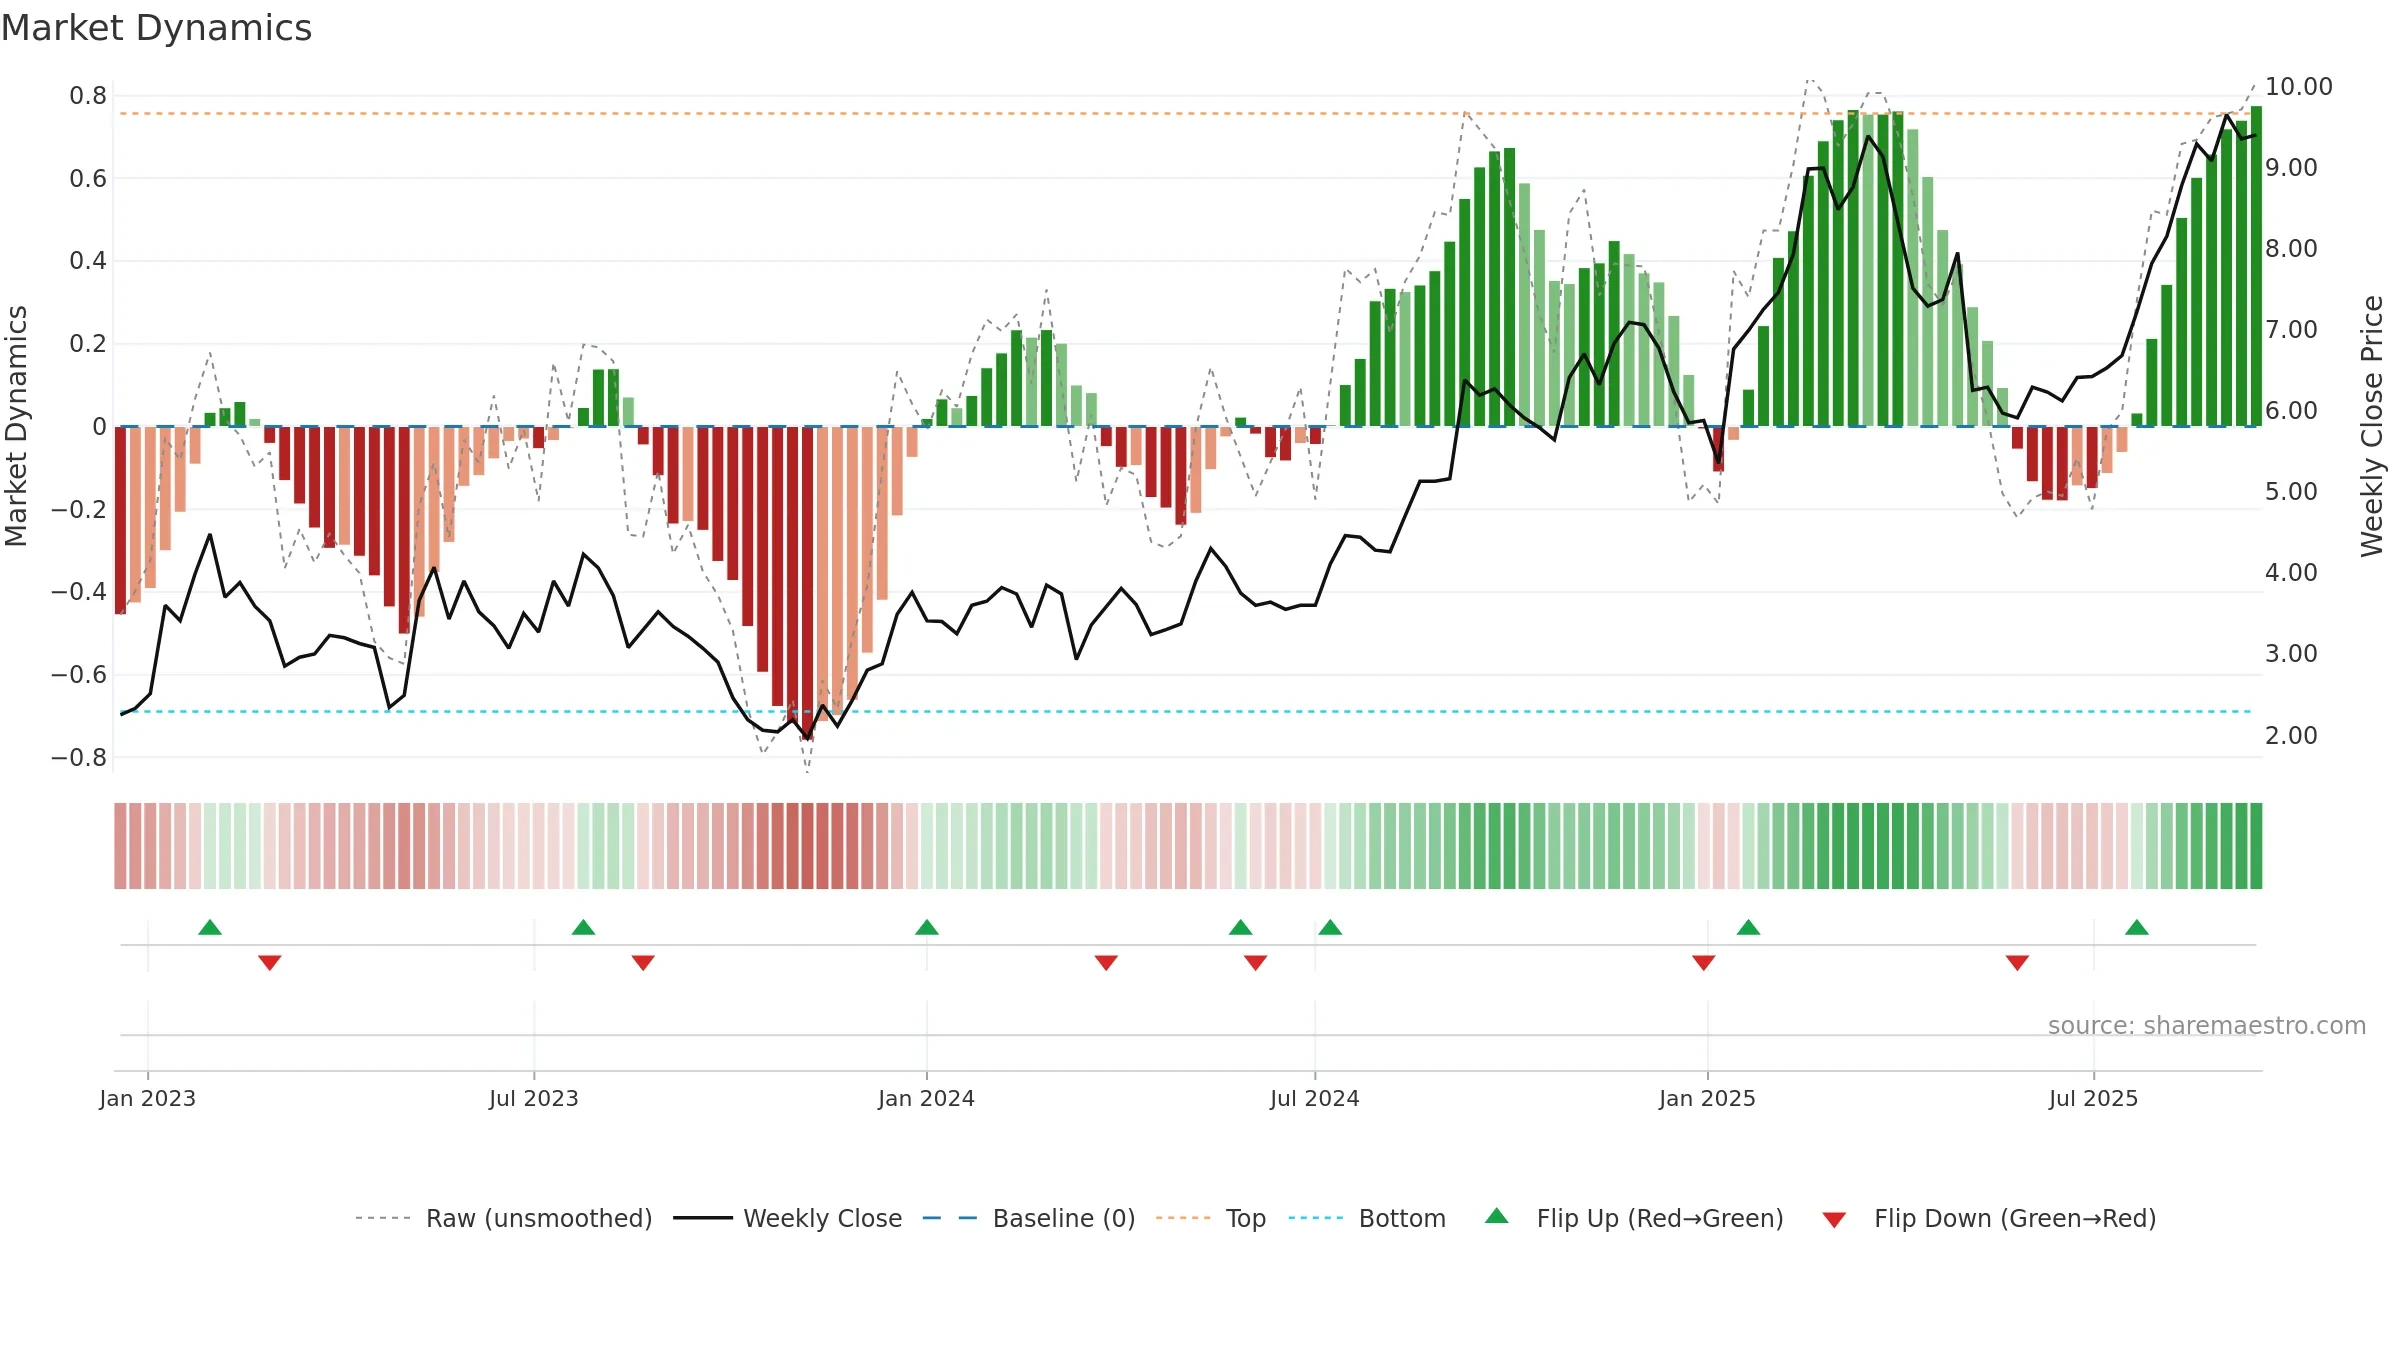This screenshot has height=1350, width=2400.
Task: Click the red flip-down marker at Jan 2025
Action: click(1704, 962)
